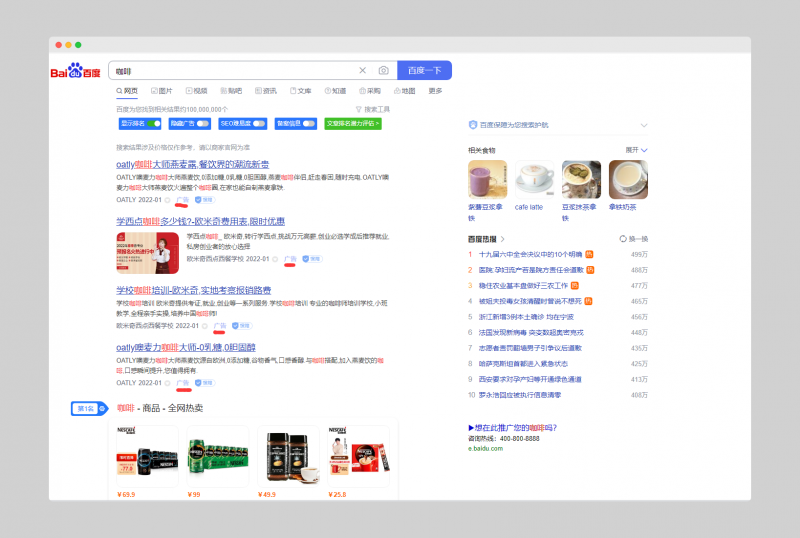Click the 百度一下 search button
Image resolution: width=800 pixels, height=538 pixels.
424,71
